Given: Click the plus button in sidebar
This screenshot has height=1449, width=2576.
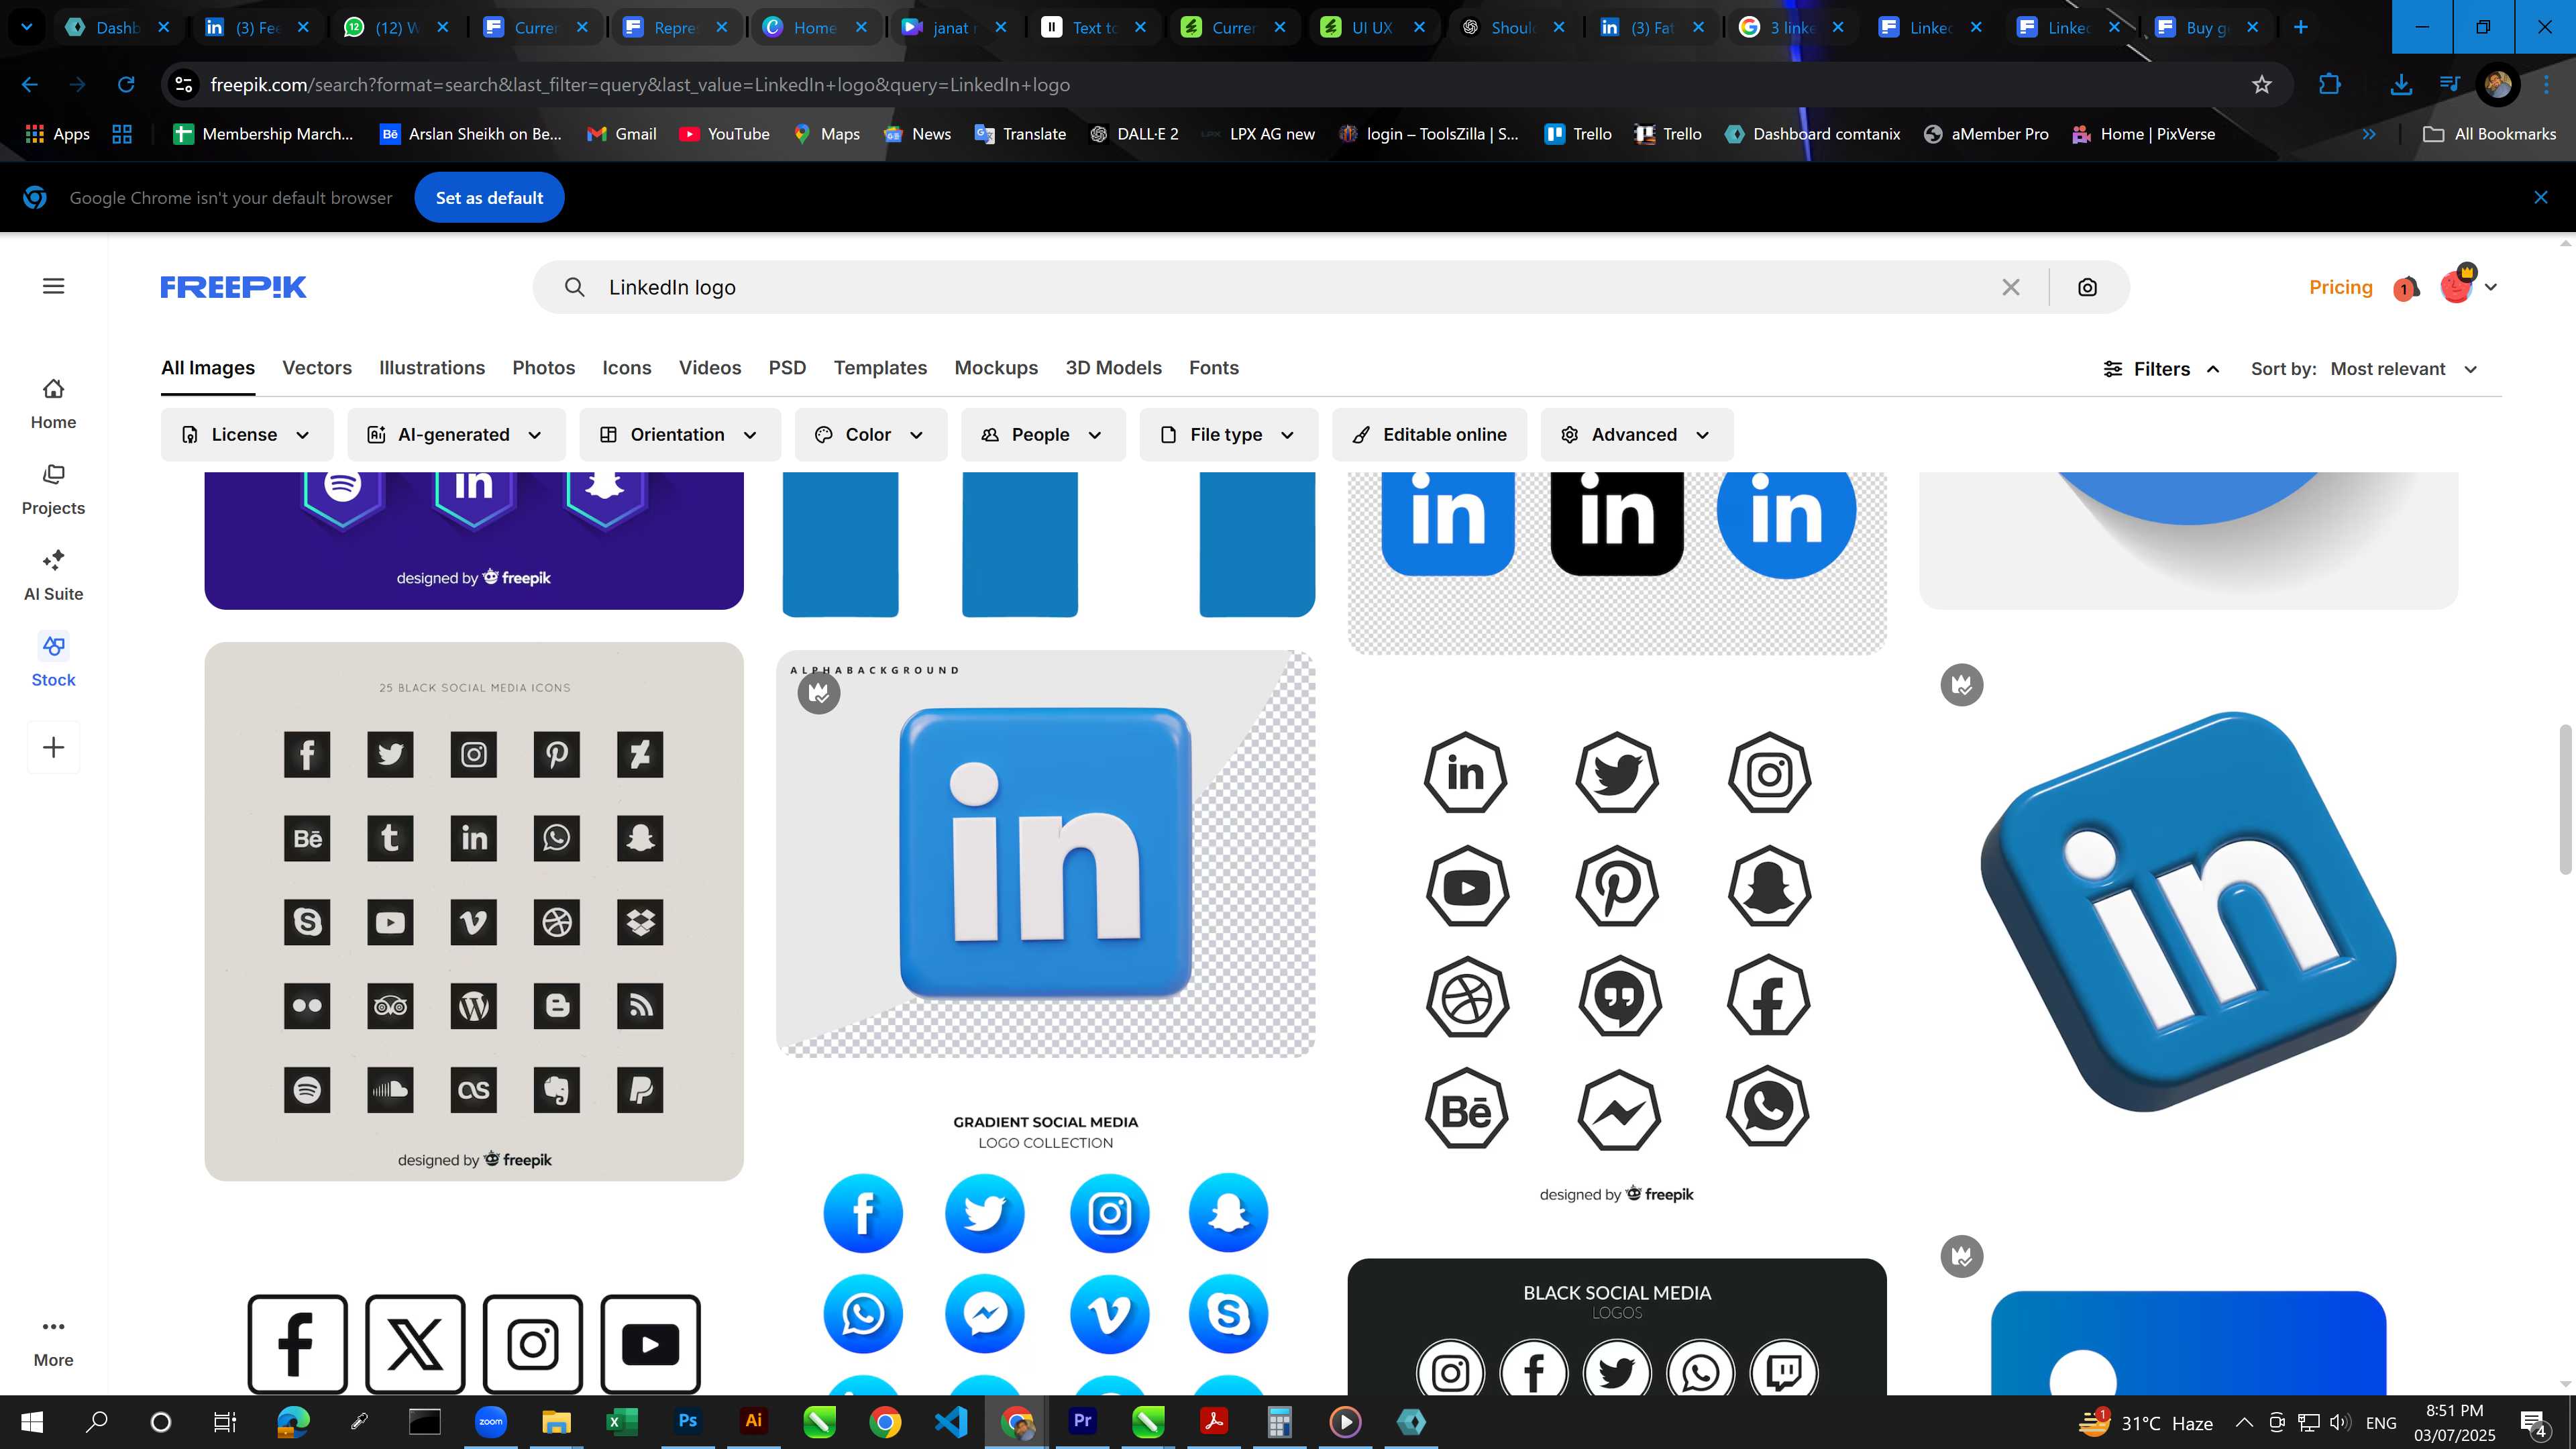Looking at the screenshot, I should [54, 747].
